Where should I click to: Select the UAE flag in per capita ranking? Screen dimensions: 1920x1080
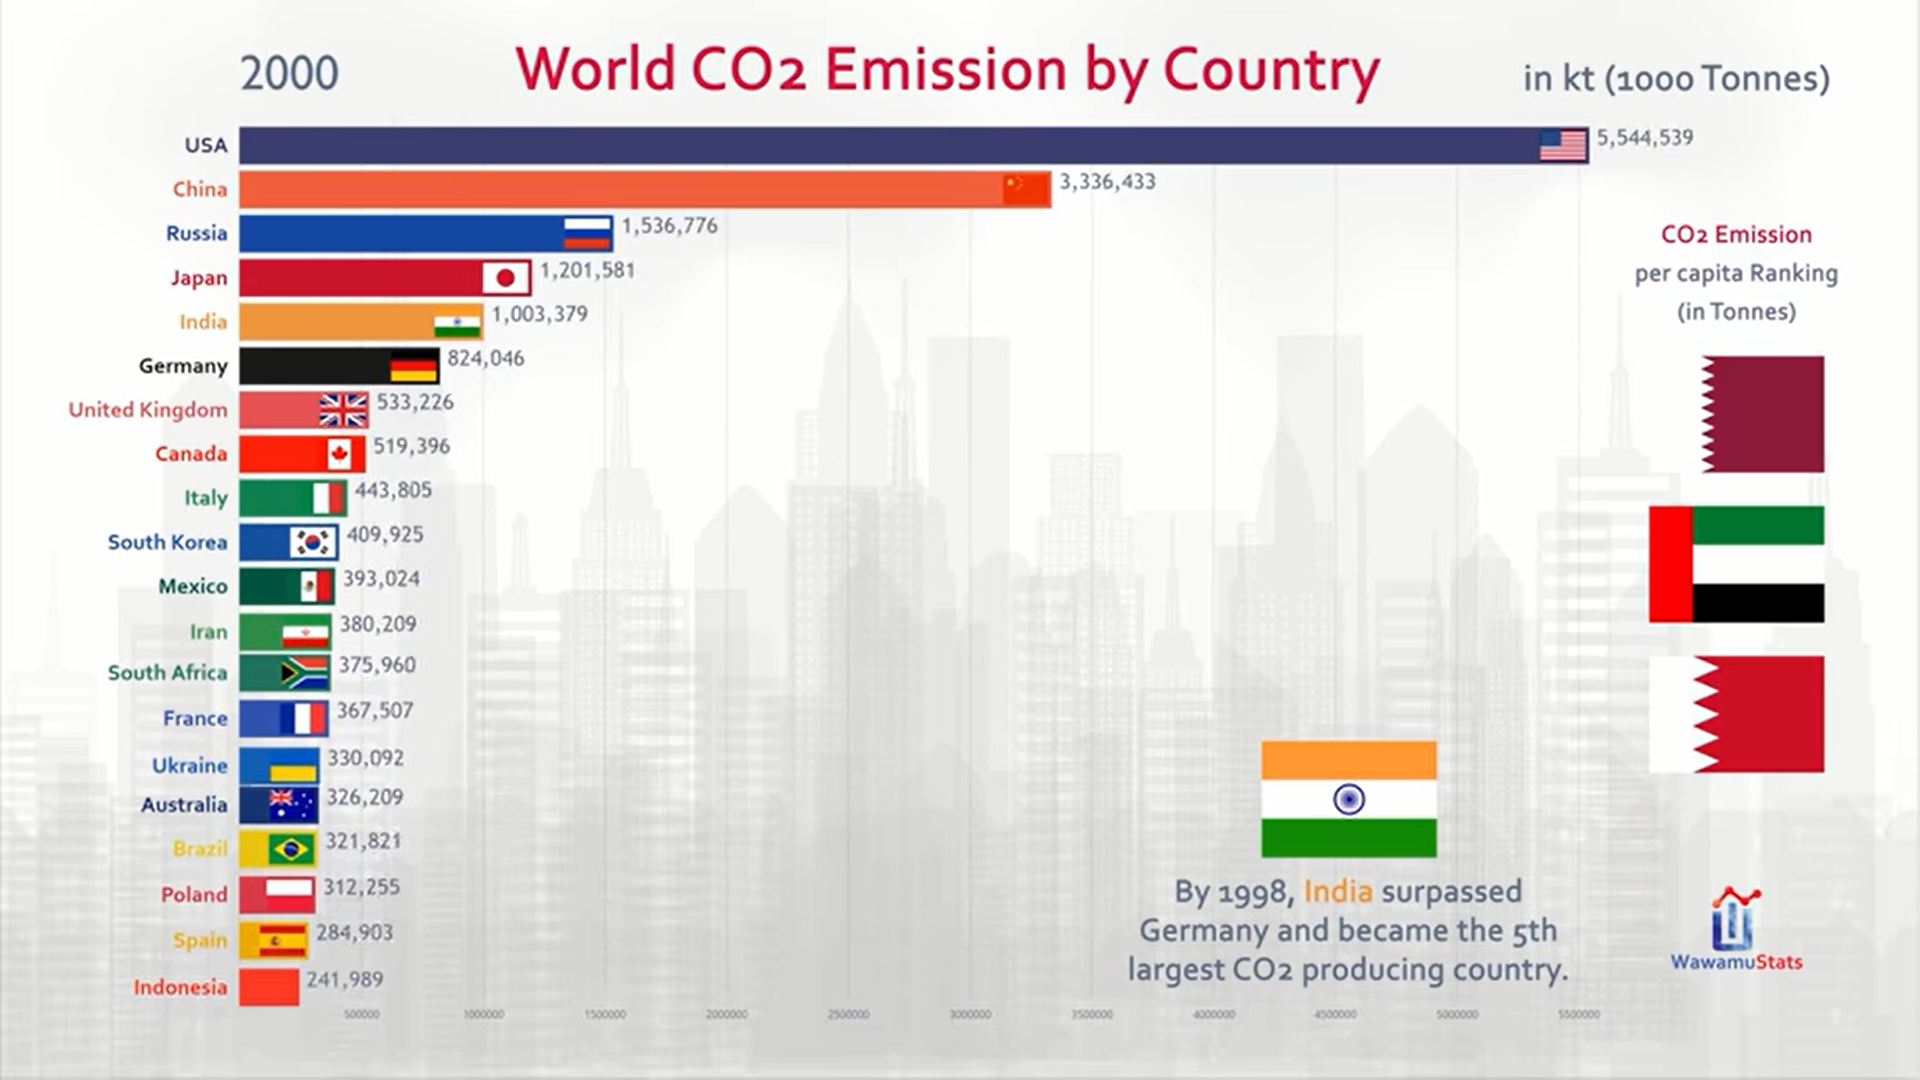[1737, 564]
